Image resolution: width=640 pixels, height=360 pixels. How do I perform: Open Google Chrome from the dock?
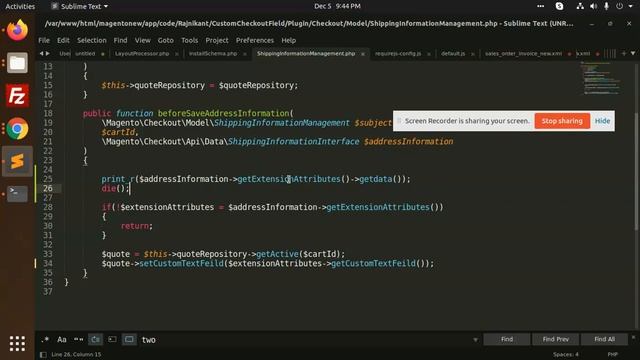(x=17, y=129)
